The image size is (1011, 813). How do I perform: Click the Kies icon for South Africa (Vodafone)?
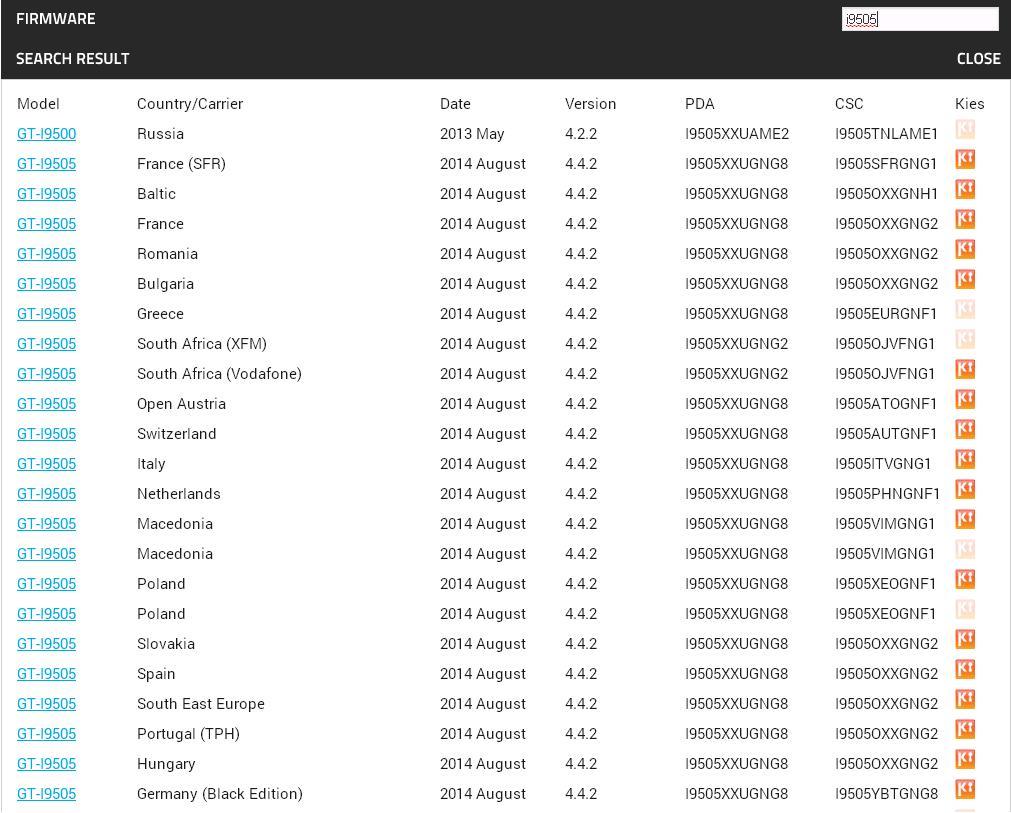[965, 369]
